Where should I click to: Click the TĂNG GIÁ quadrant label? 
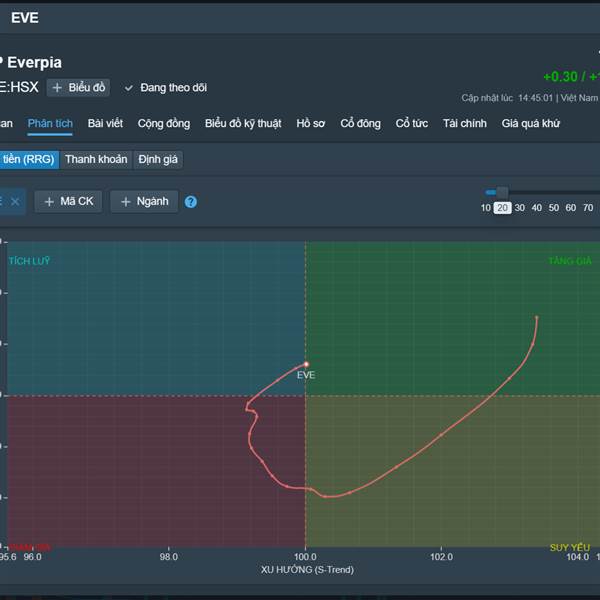coord(570,261)
